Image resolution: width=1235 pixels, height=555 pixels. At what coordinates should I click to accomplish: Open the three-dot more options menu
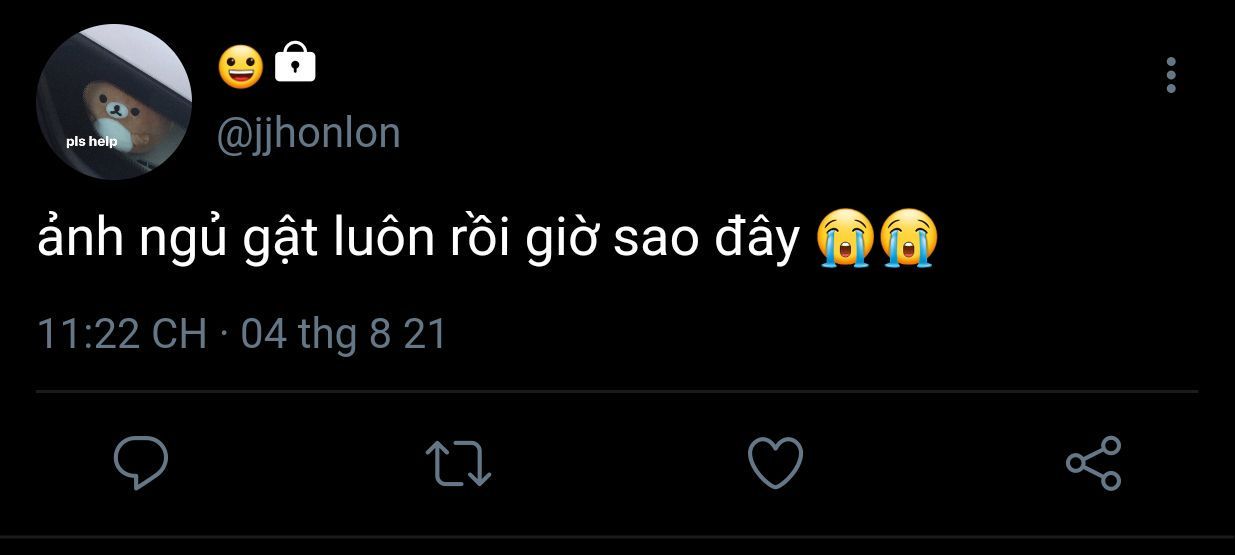(x=1171, y=75)
